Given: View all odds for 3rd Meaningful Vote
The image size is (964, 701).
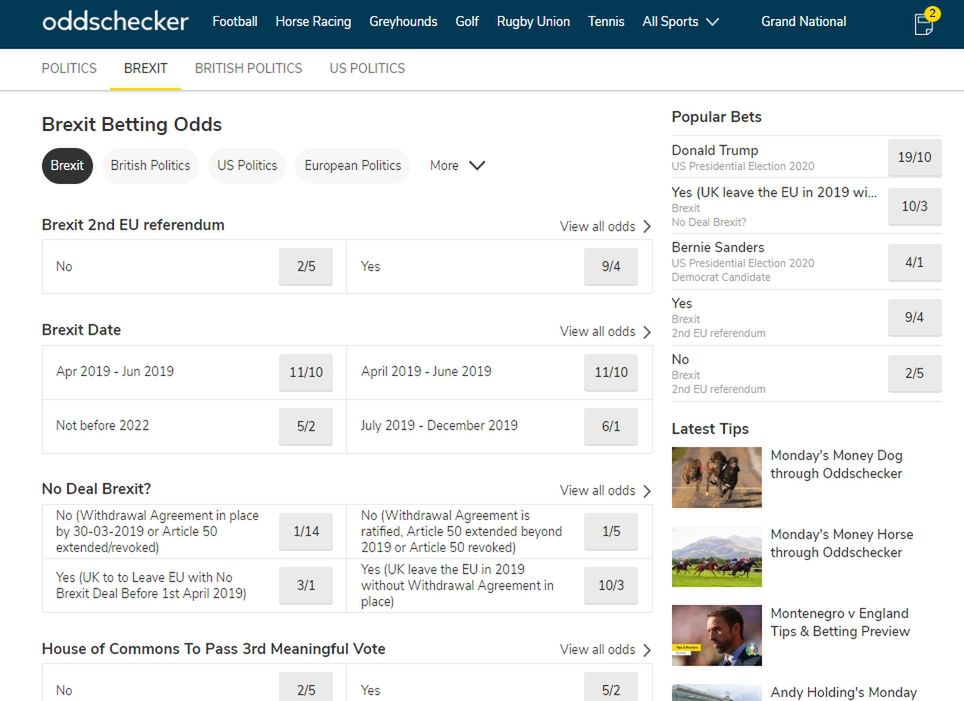Looking at the screenshot, I should (605, 649).
